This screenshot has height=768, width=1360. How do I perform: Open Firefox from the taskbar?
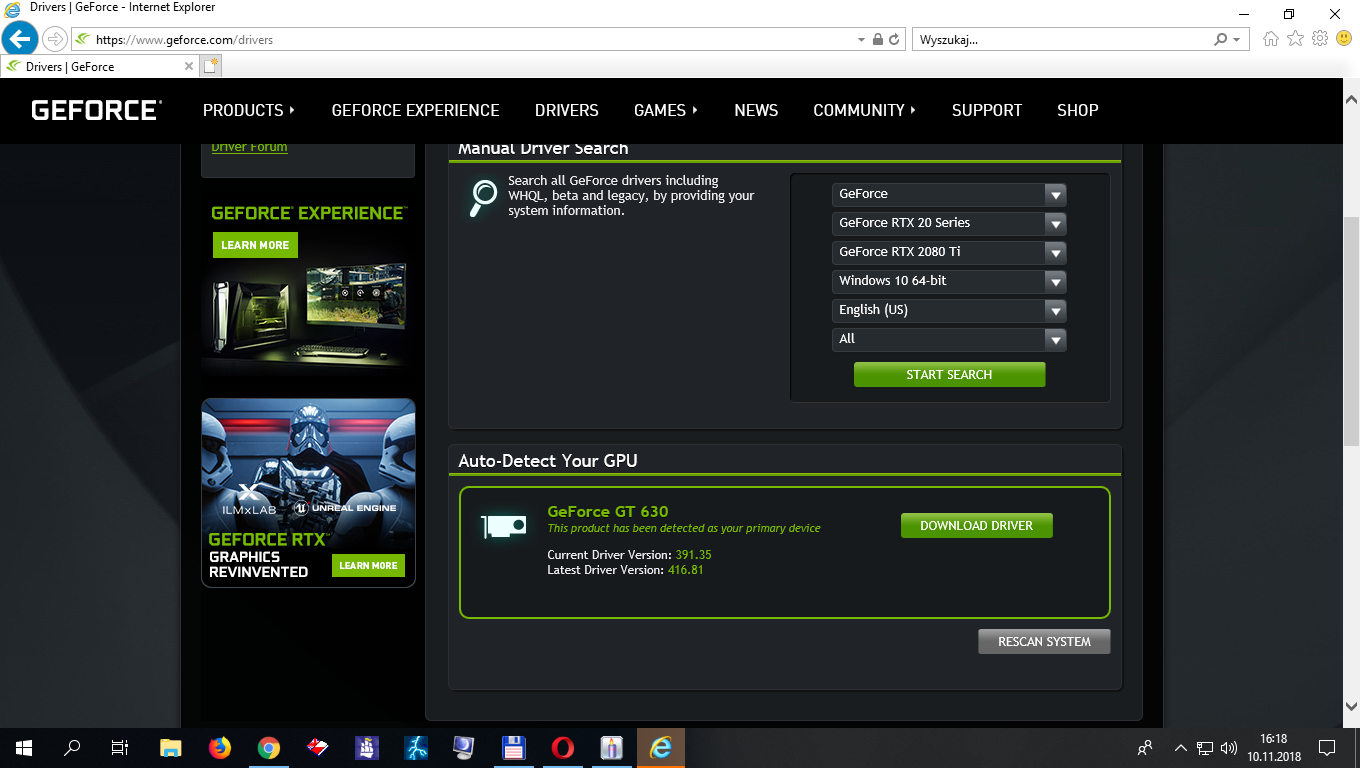220,748
